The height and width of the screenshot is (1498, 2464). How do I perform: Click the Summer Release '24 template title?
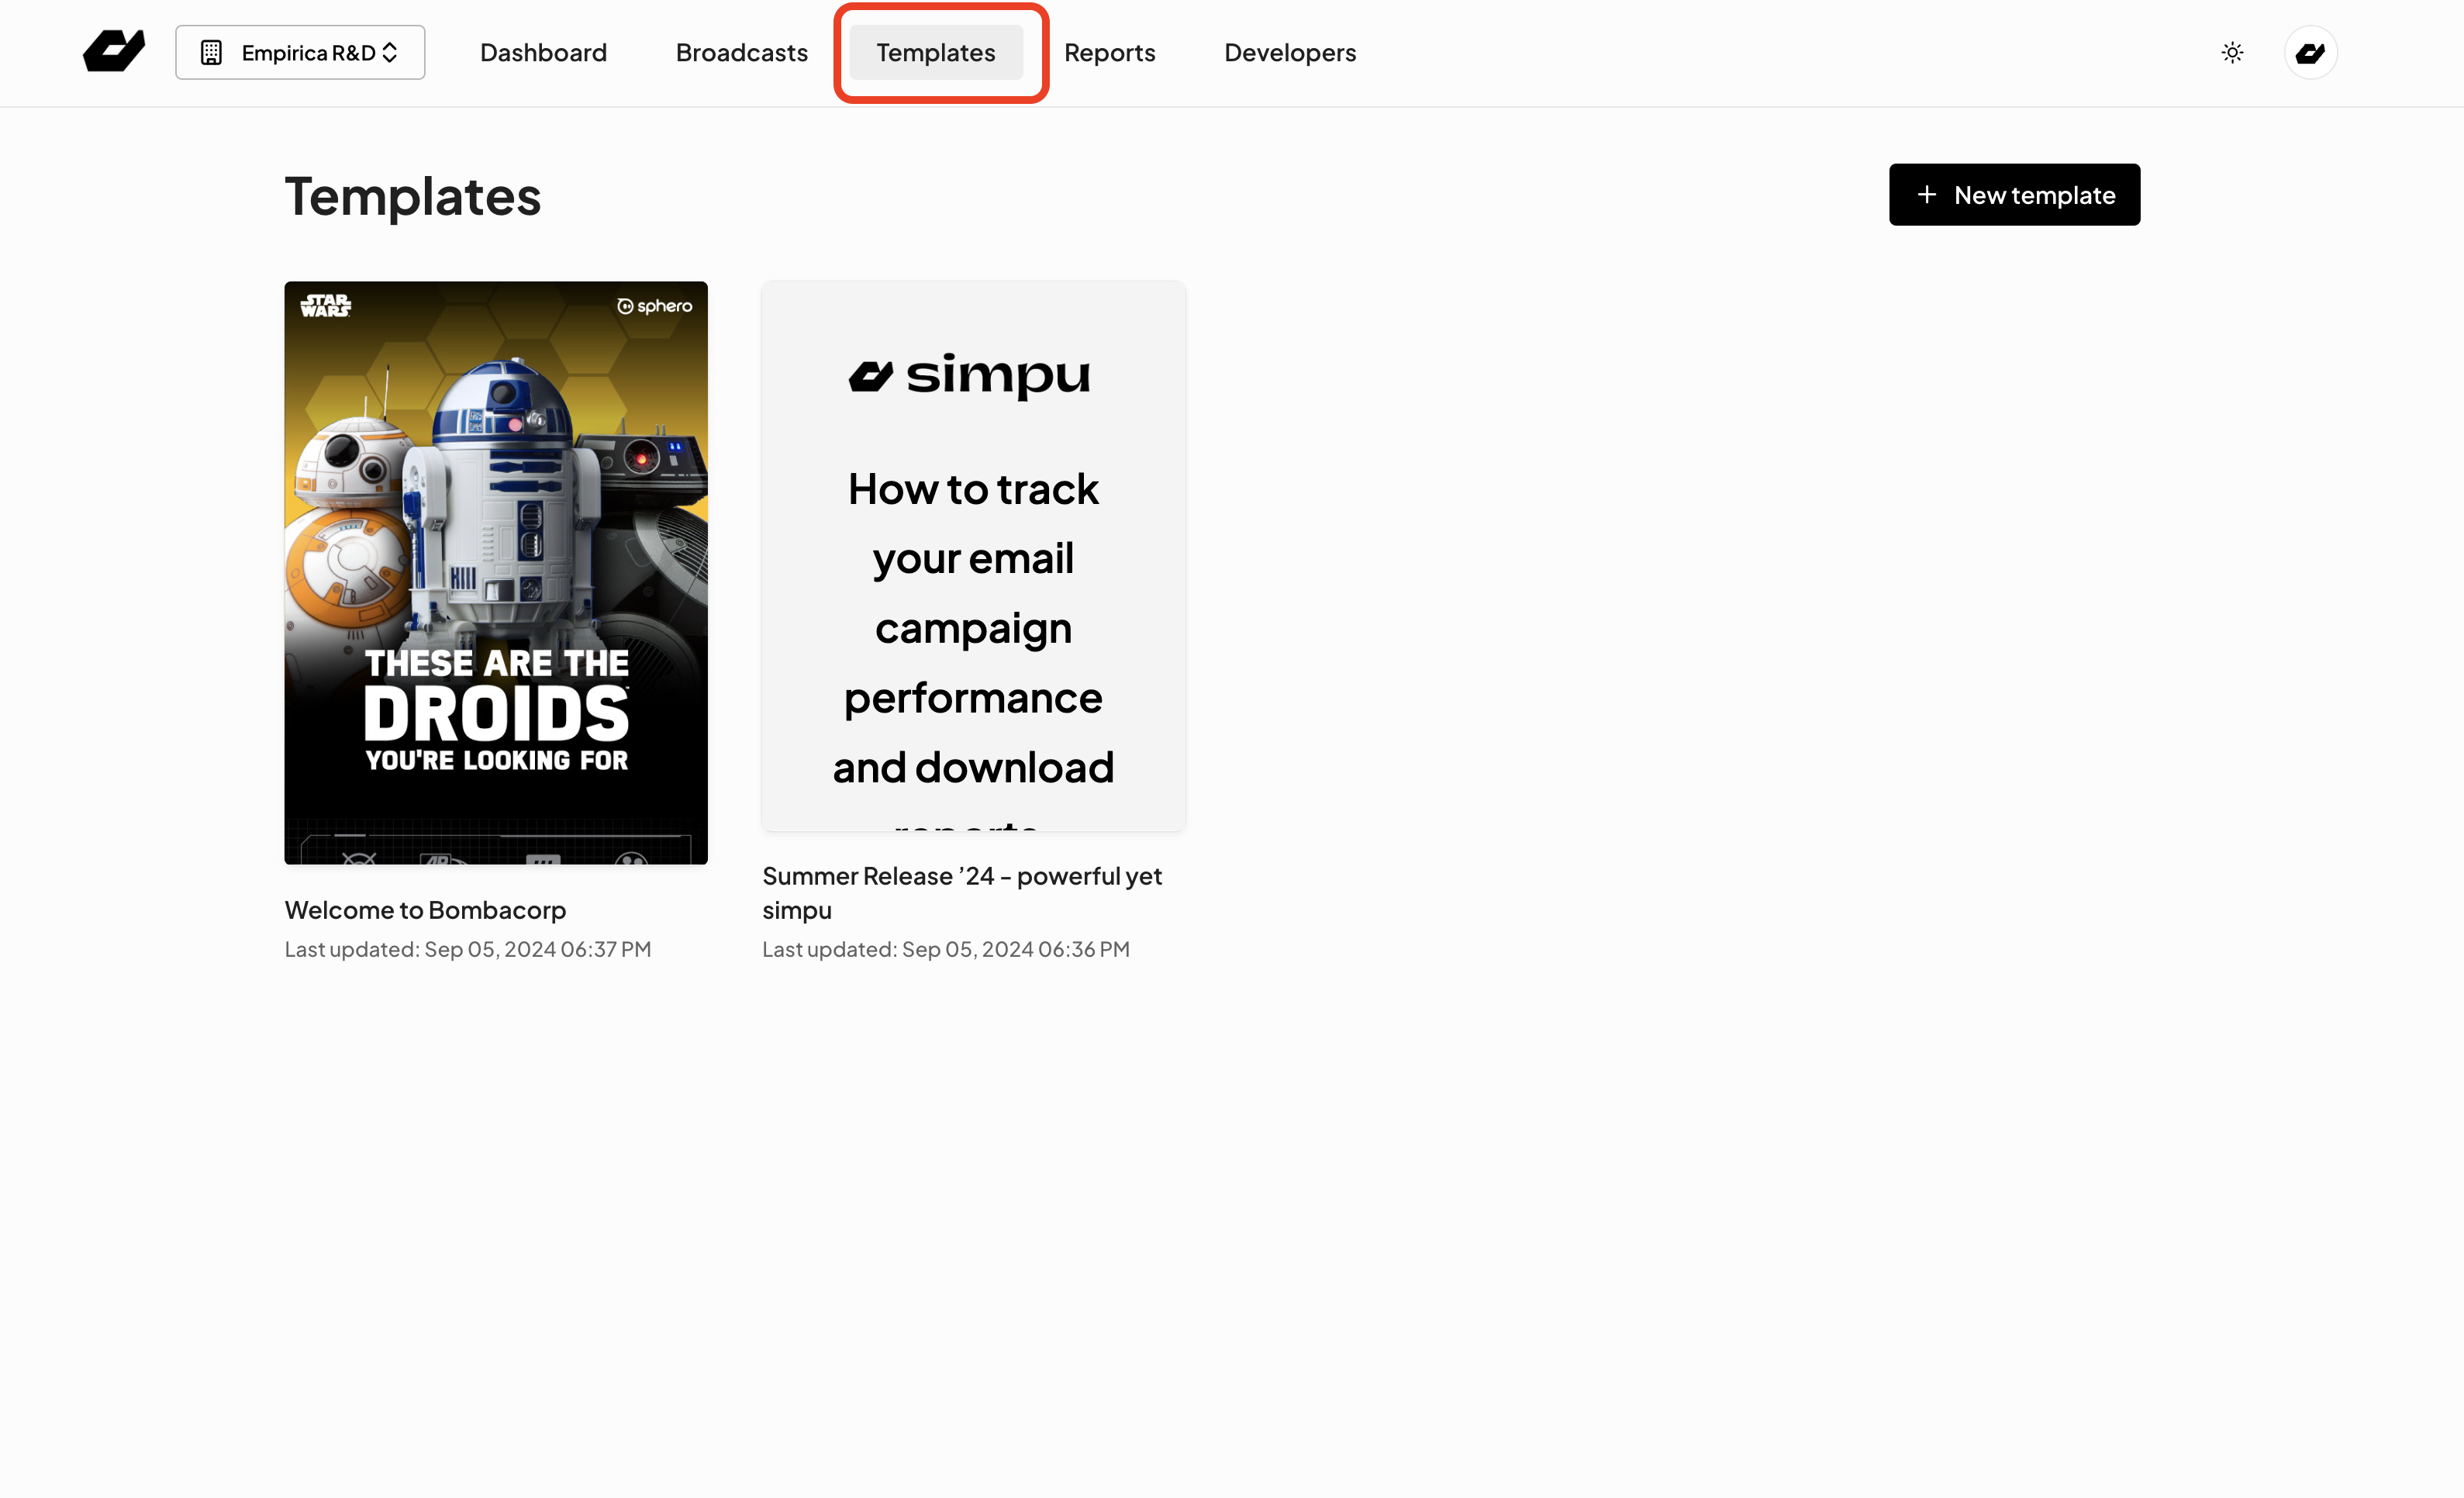pyautogui.click(x=962, y=893)
